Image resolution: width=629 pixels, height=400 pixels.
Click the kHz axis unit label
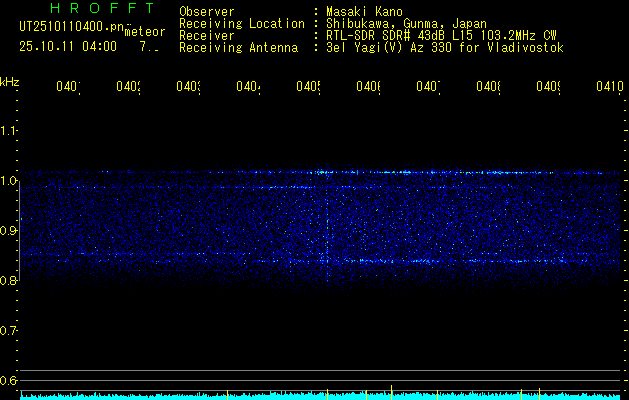click(x=10, y=80)
